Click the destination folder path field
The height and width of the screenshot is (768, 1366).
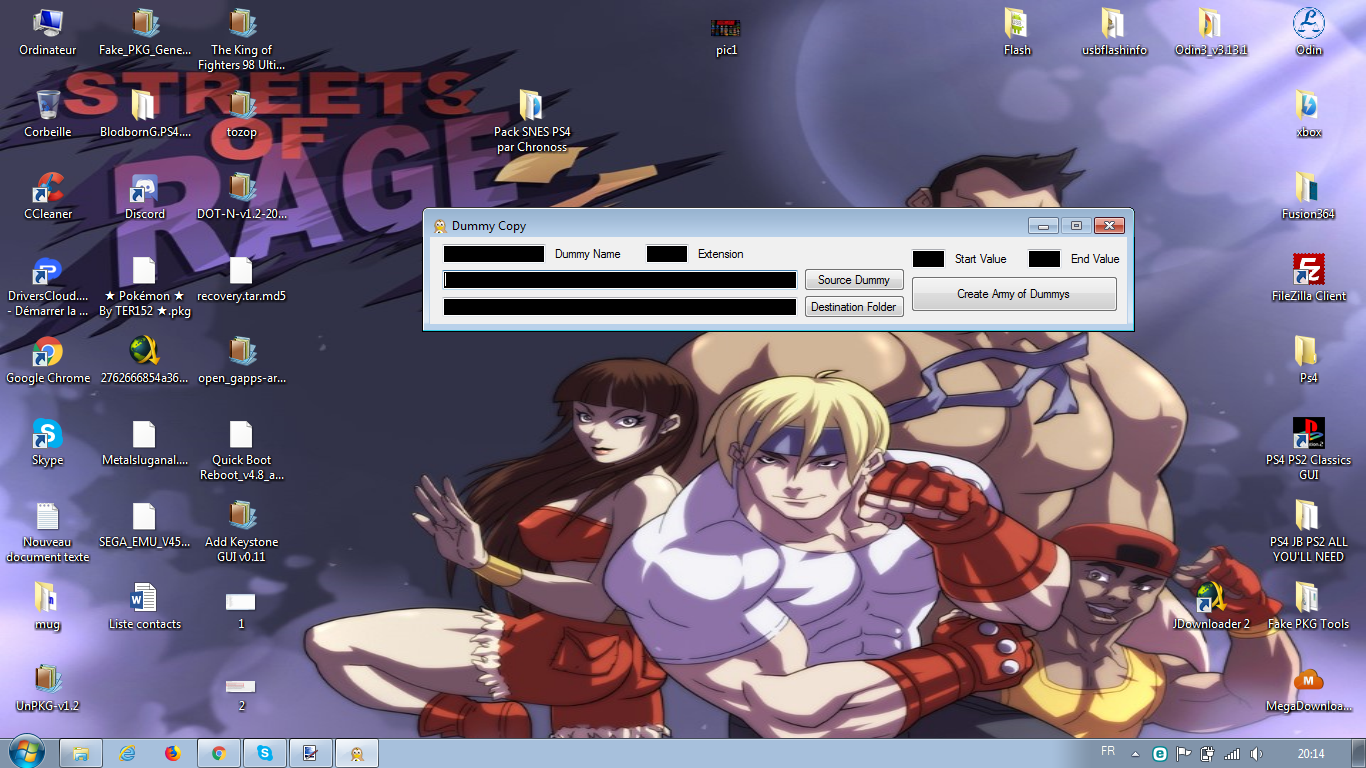tap(620, 307)
